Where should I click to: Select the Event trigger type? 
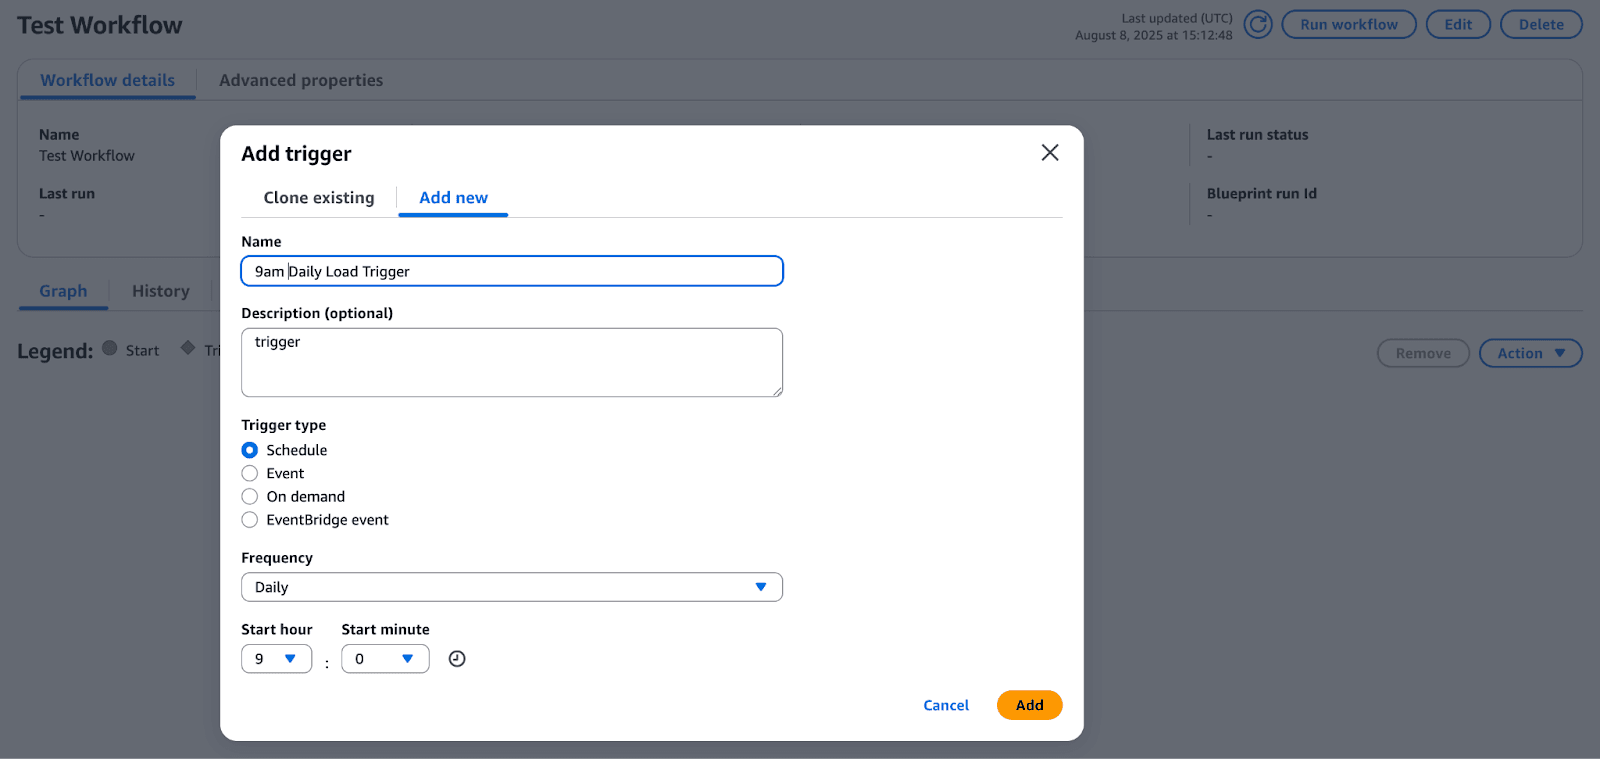pyautogui.click(x=250, y=474)
